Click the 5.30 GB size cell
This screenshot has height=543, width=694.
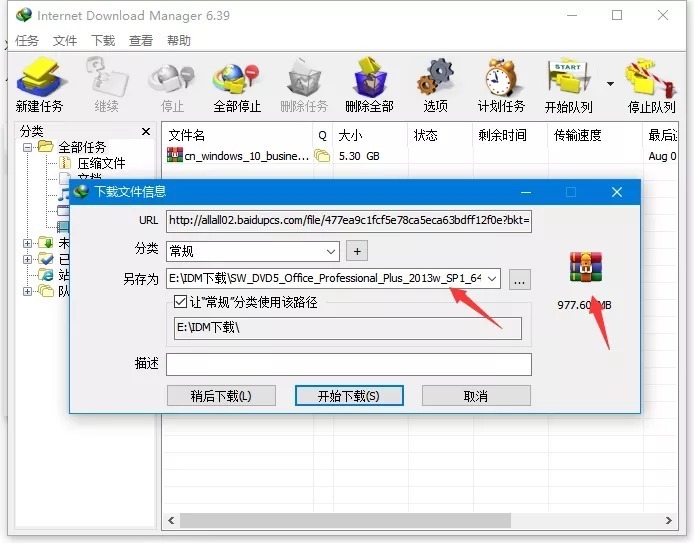(359, 156)
